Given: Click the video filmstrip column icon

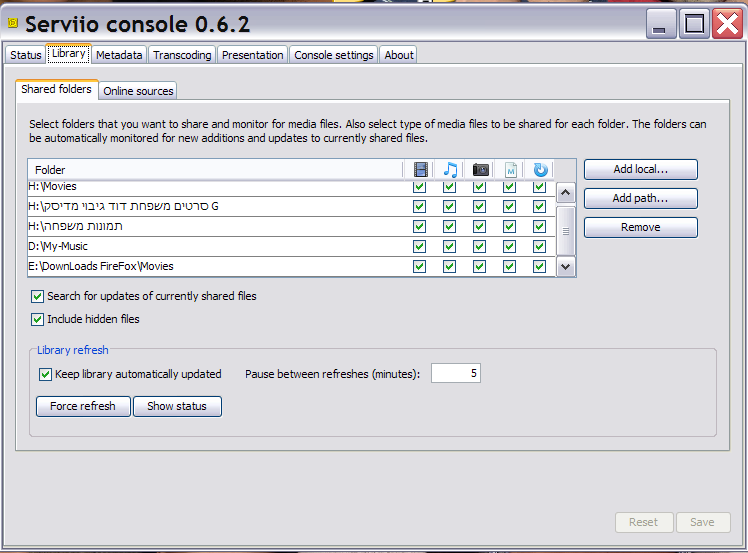Looking at the screenshot, I should click(420, 170).
